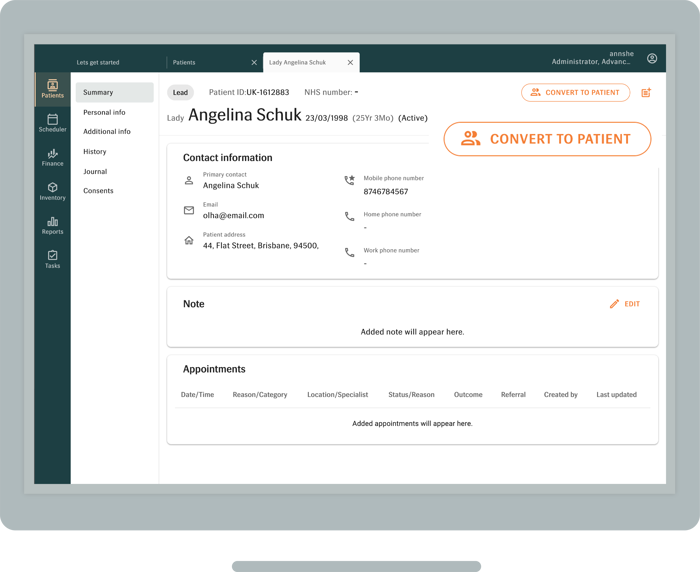The width and height of the screenshot is (700, 572).
Task: Open the Journal section
Action: [95, 171]
